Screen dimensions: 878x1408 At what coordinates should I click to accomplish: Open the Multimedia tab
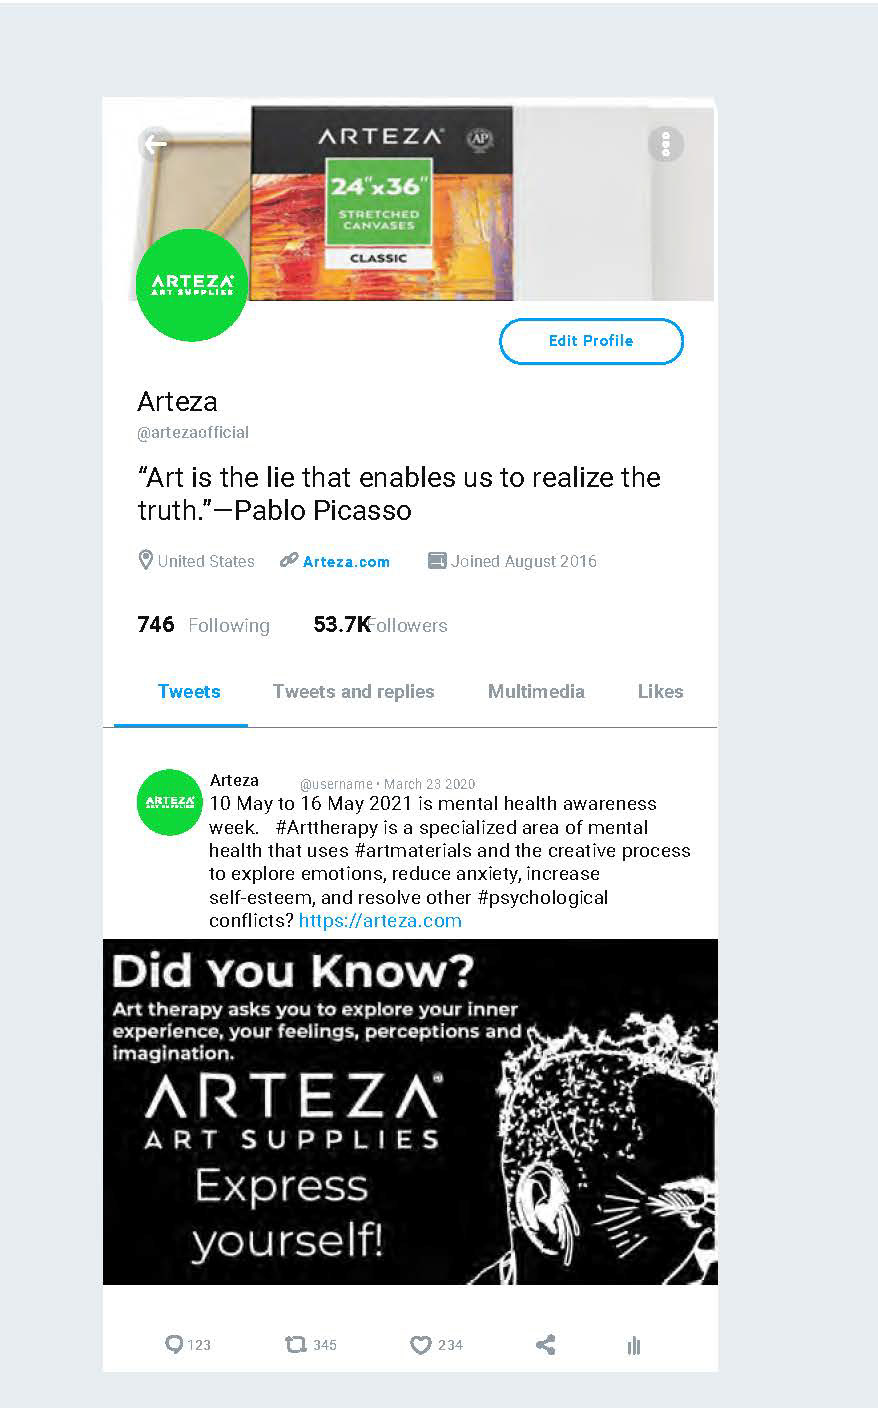coord(536,691)
